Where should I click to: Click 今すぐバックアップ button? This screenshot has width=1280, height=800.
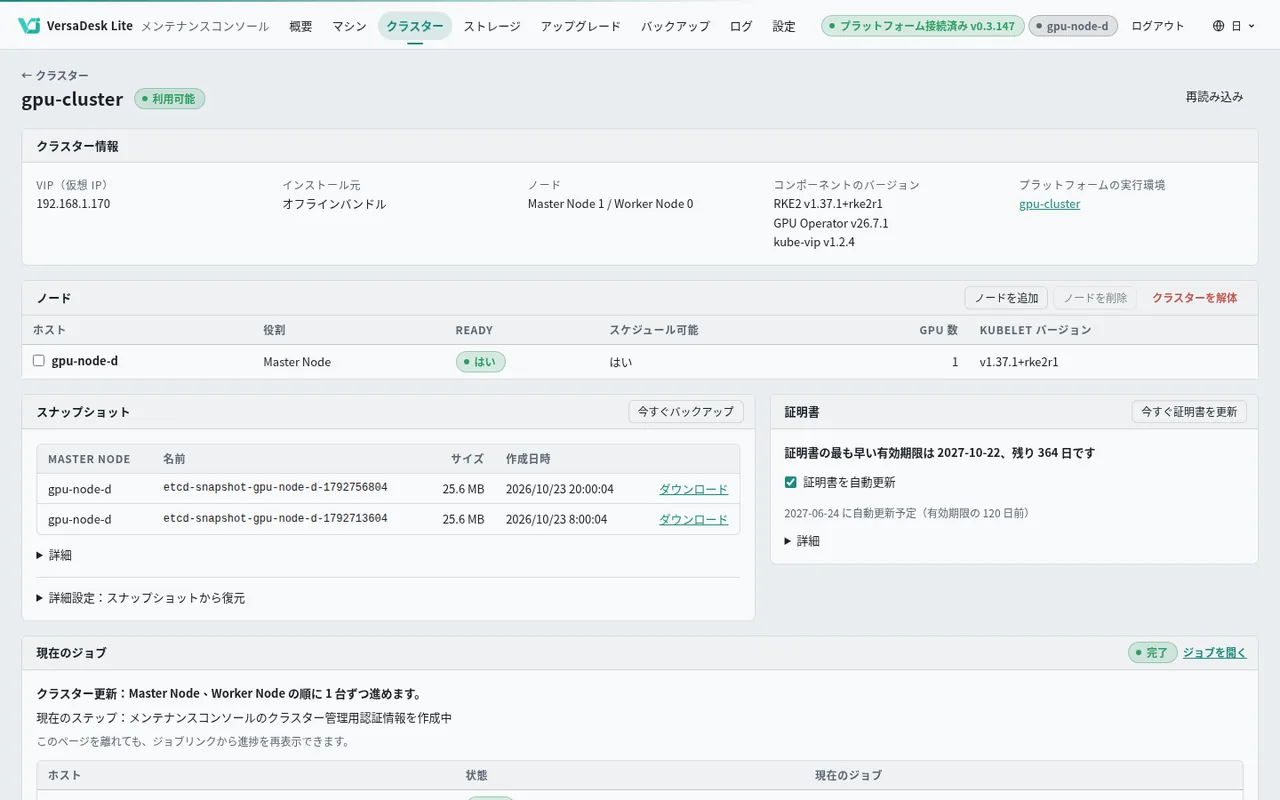(x=686, y=412)
